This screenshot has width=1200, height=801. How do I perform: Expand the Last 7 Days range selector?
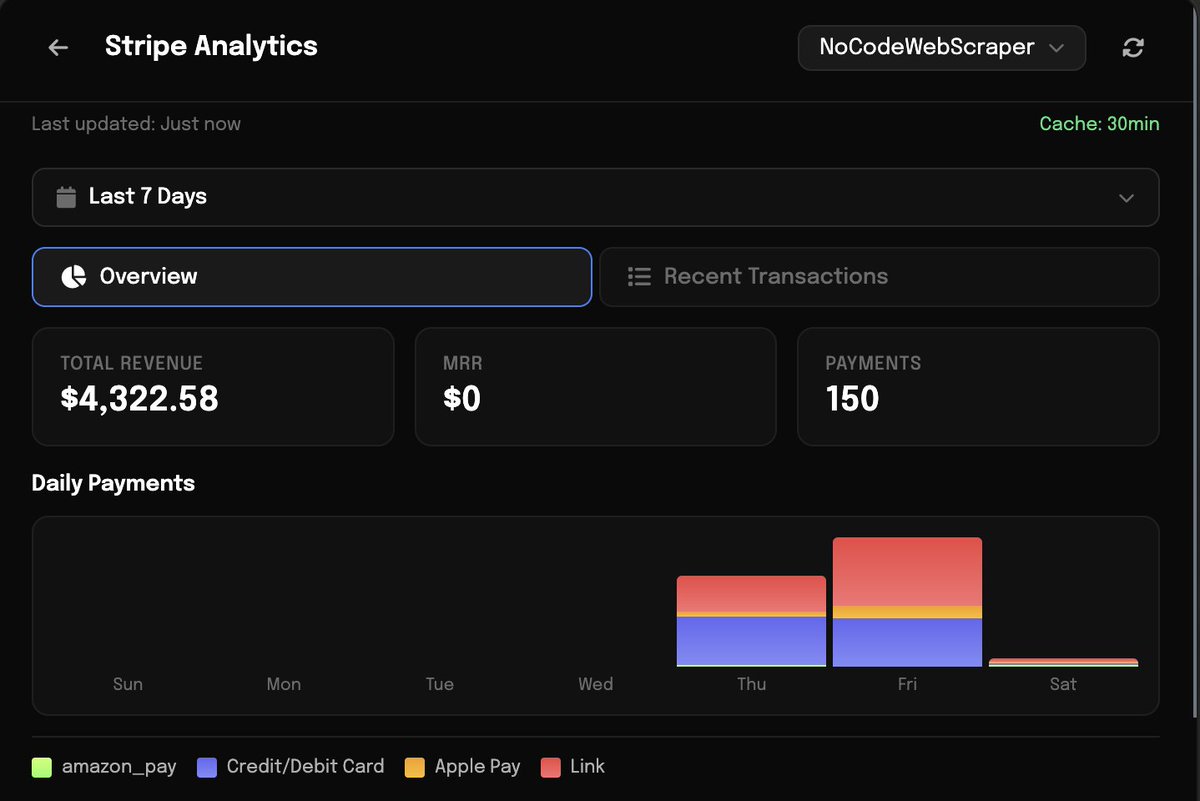[x=596, y=197]
